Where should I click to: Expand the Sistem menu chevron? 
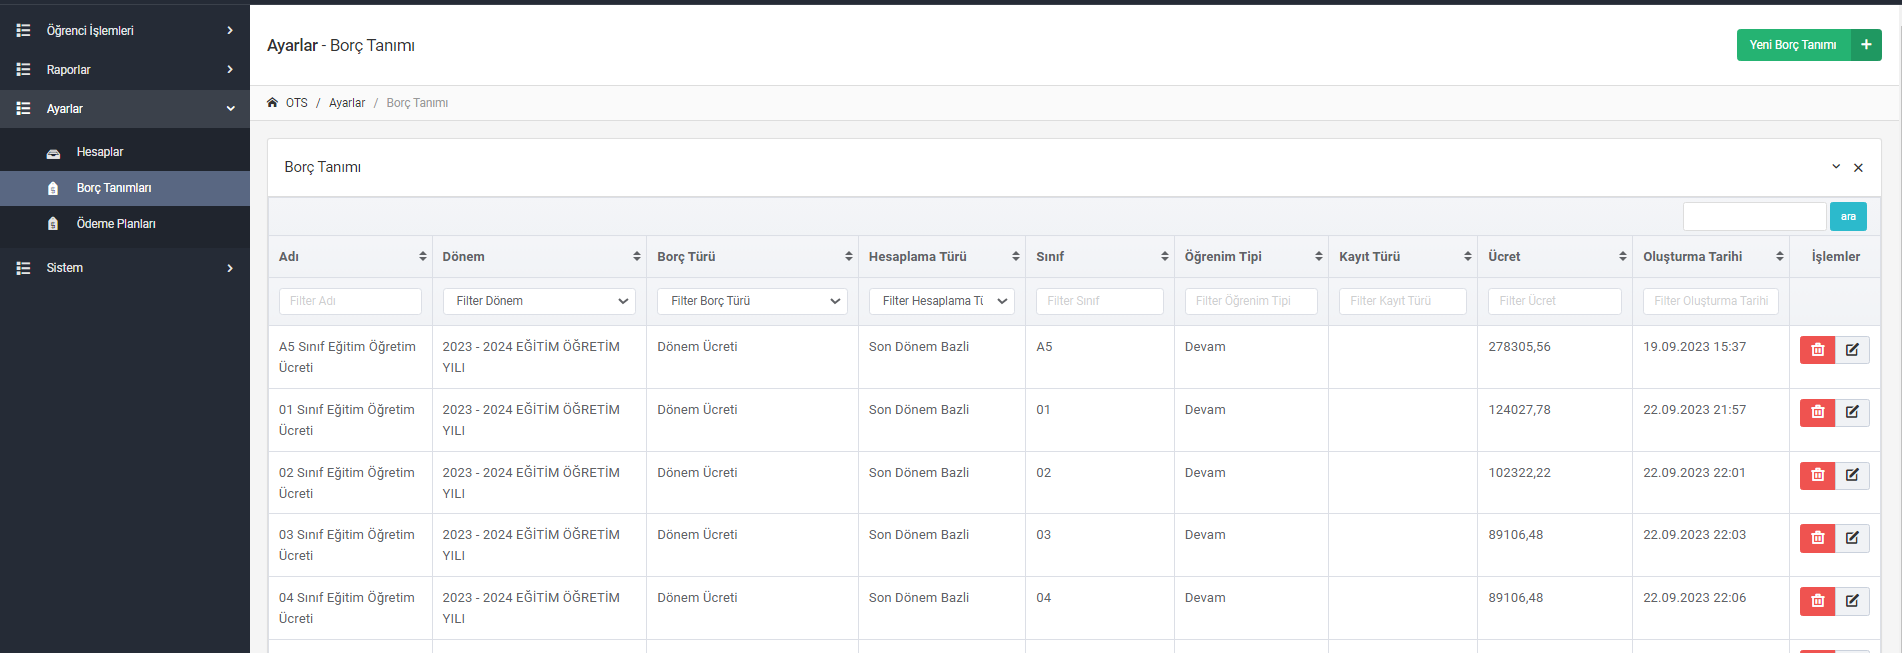[x=230, y=268]
